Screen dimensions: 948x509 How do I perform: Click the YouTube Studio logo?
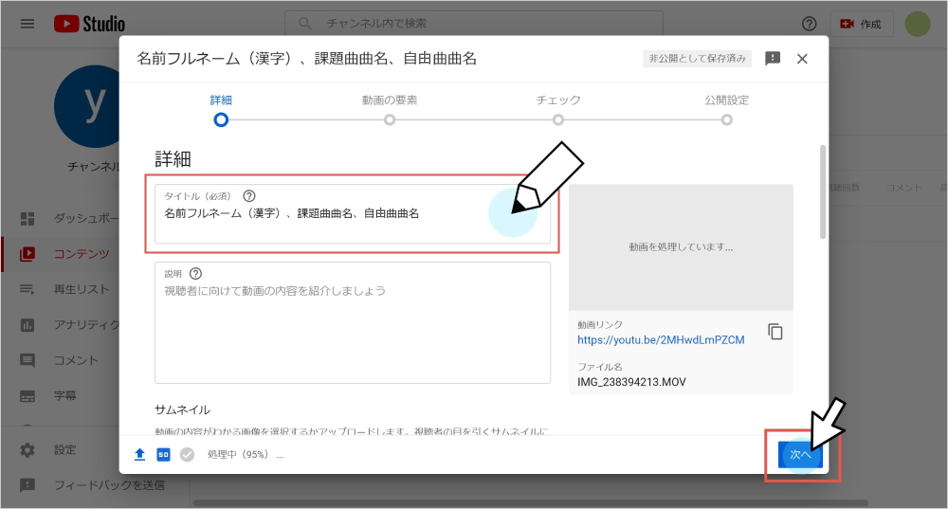[x=89, y=23]
